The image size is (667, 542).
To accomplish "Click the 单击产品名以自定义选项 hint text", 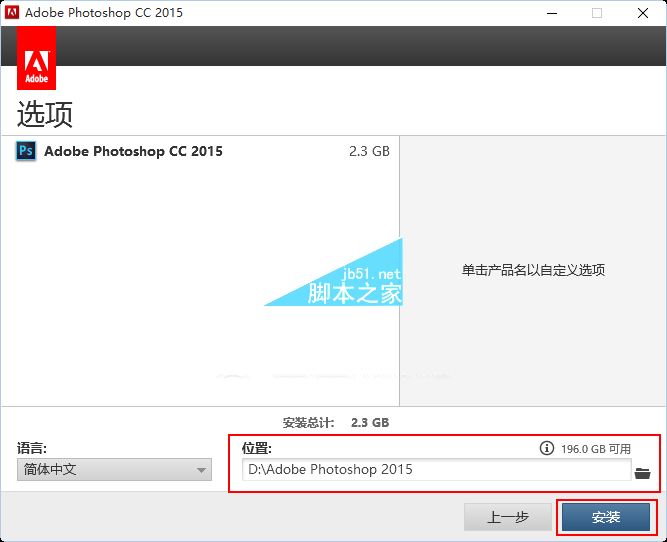I will (x=533, y=270).
